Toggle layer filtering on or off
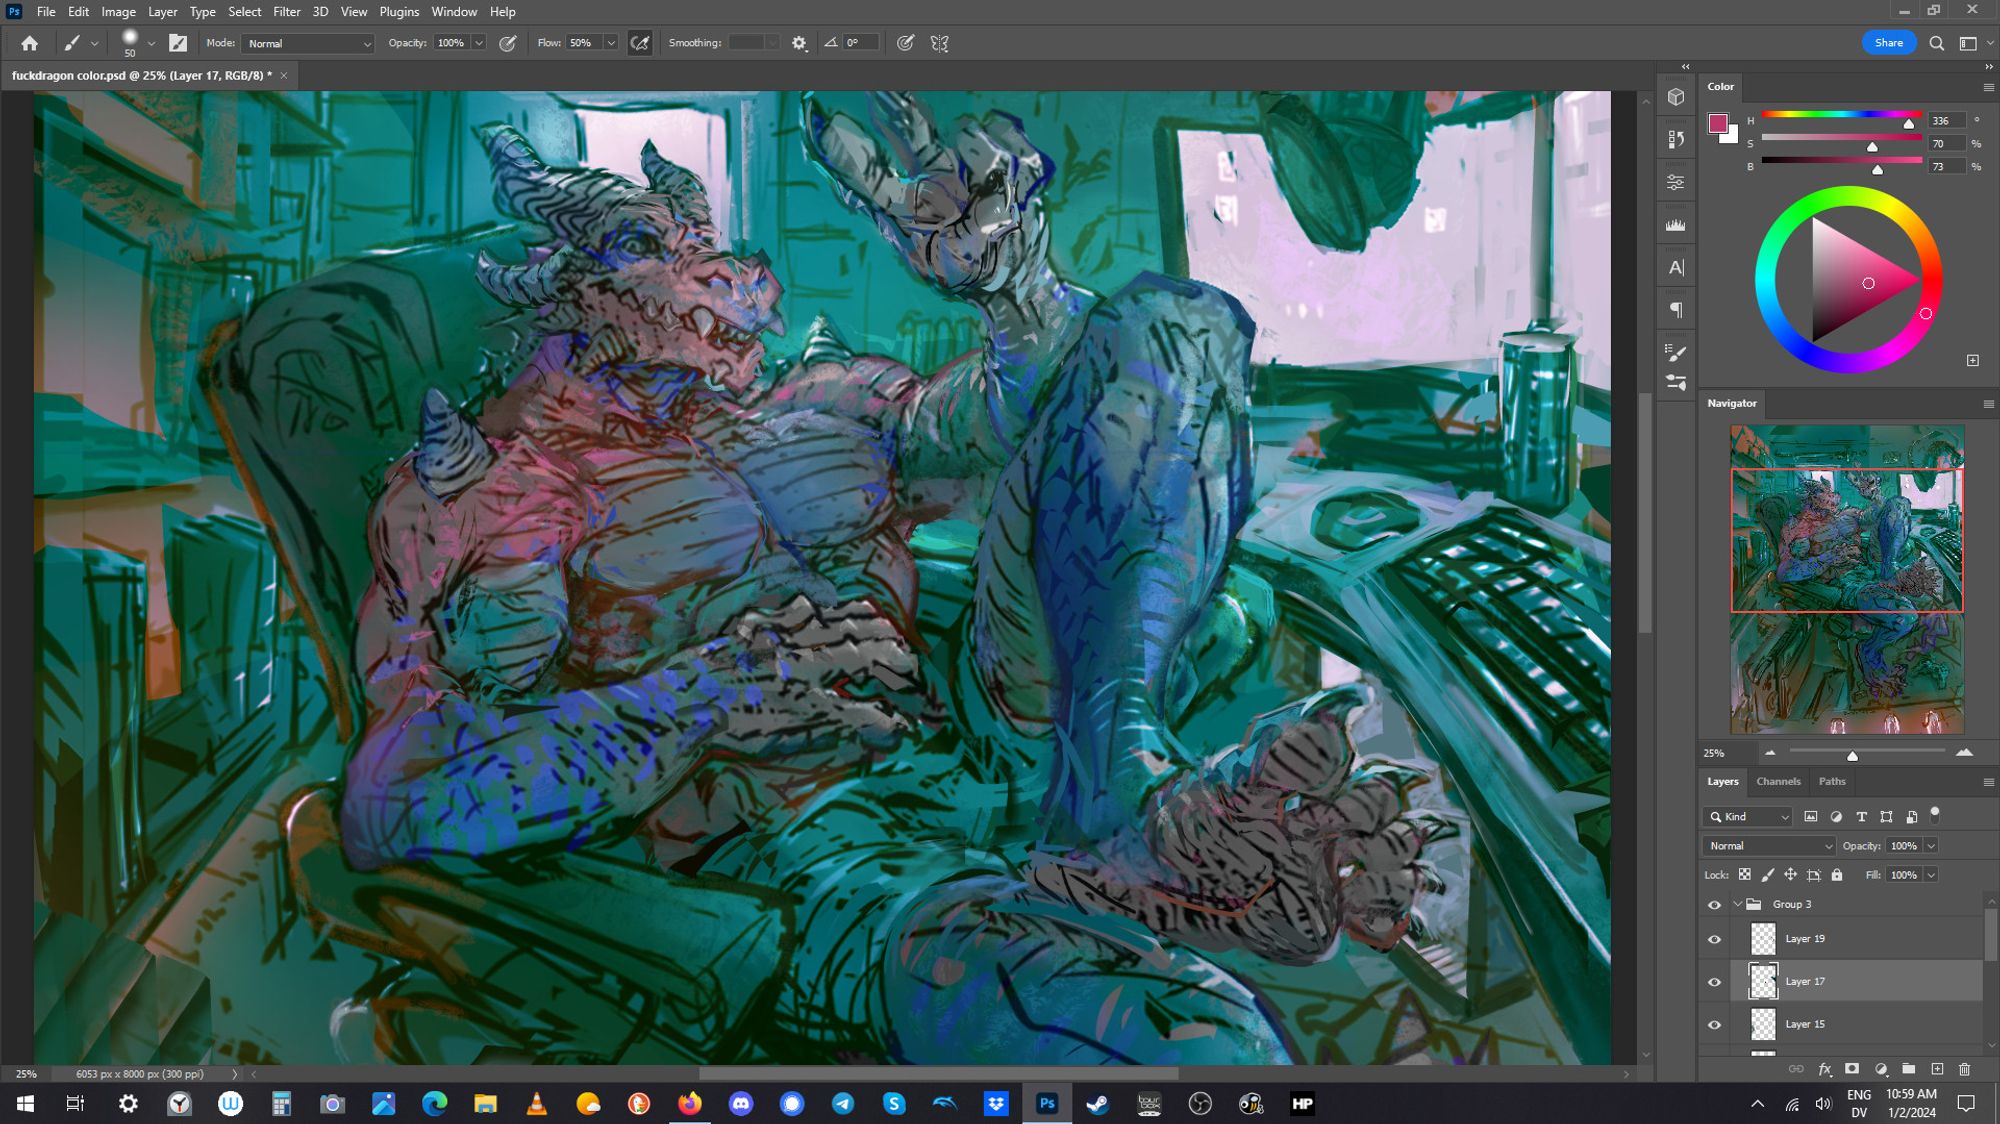The image size is (2000, 1124). point(1935,813)
